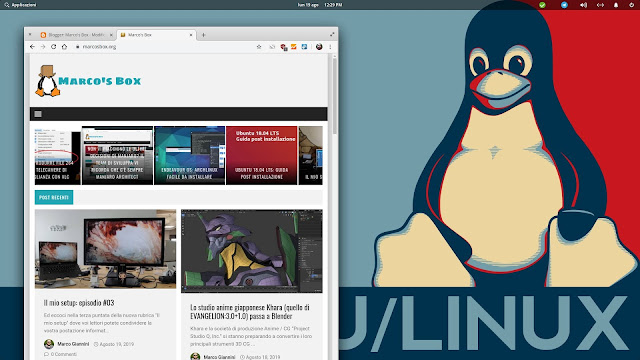
Task: Go back using the browser back arrow
Action: click(32, 47)
